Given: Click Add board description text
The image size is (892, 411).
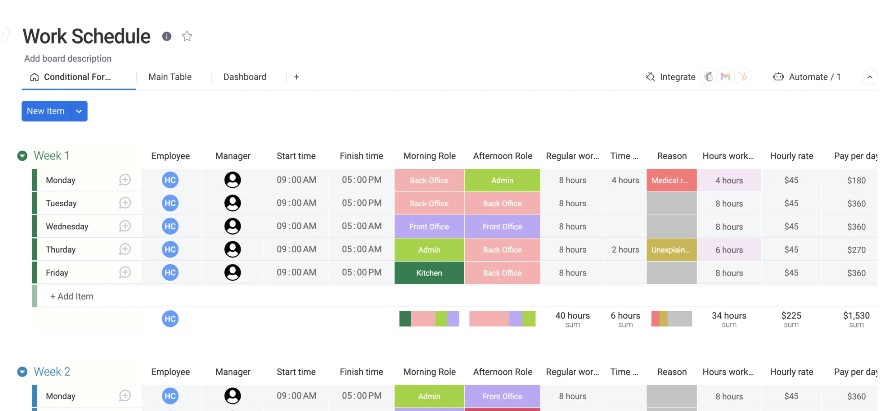Looking at the screenshot, I should 68,59.
